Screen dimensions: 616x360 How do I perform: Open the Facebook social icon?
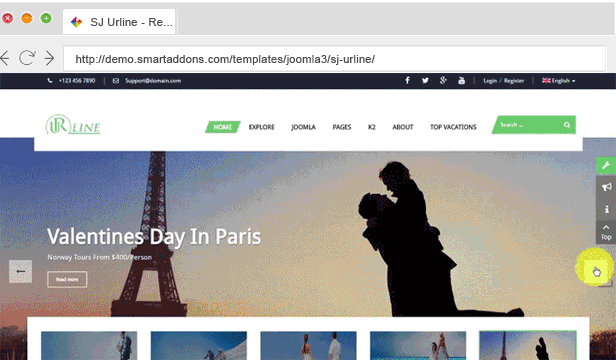(x=407, y=81)
